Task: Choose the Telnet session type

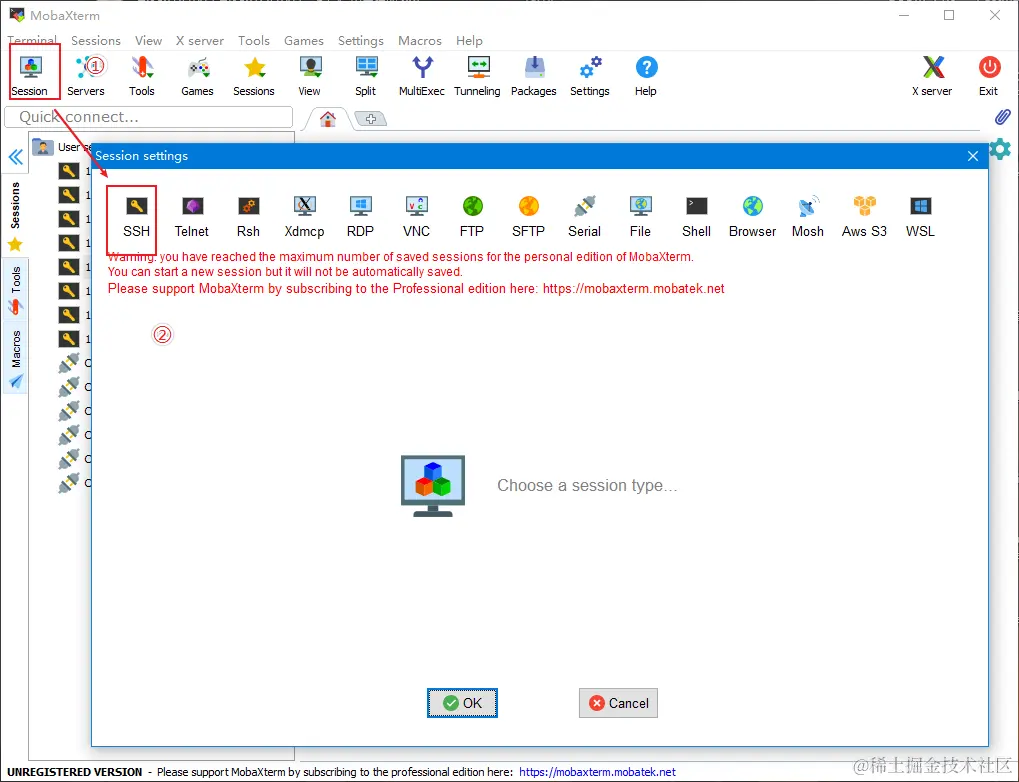Action: click(x=192, y=217)
